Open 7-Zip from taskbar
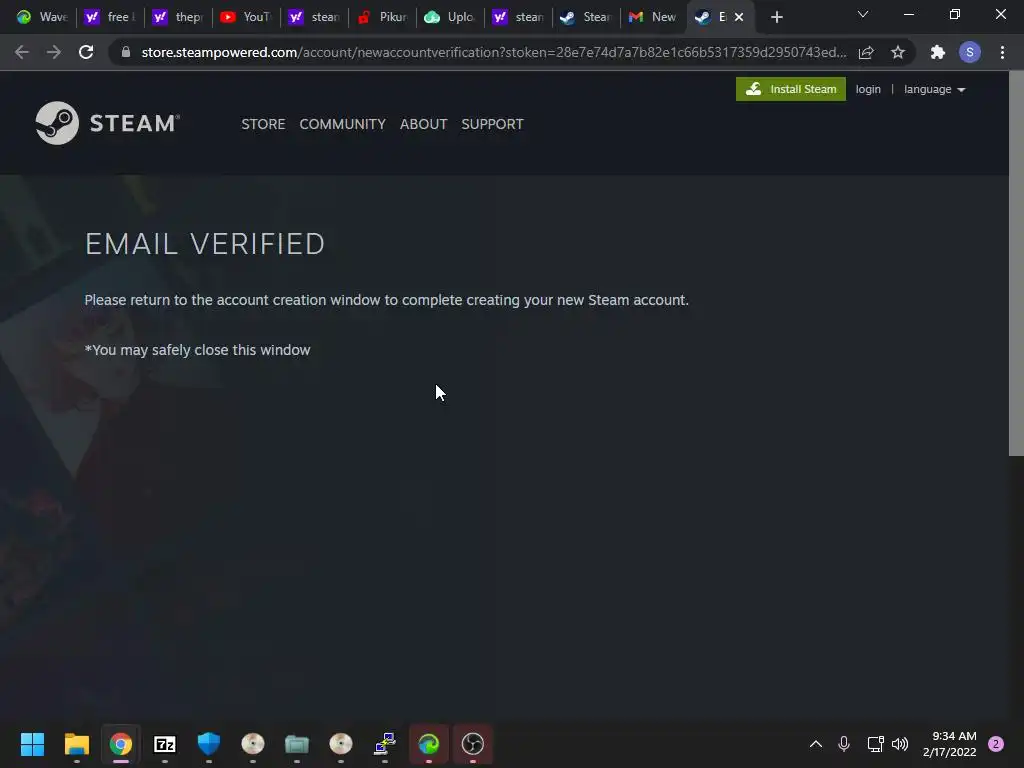Viewport: 1024px width, 768px height. pos(165,744)
